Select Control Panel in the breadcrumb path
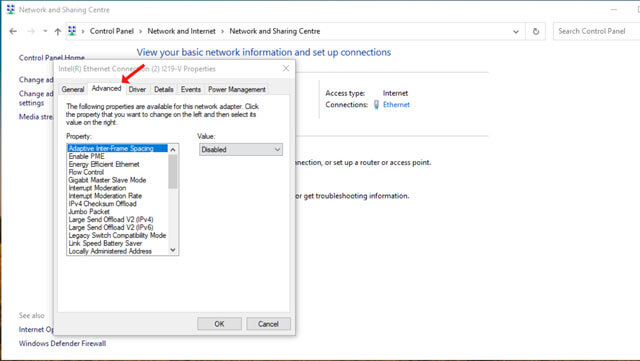640x361 pixels. coord(112,31)
